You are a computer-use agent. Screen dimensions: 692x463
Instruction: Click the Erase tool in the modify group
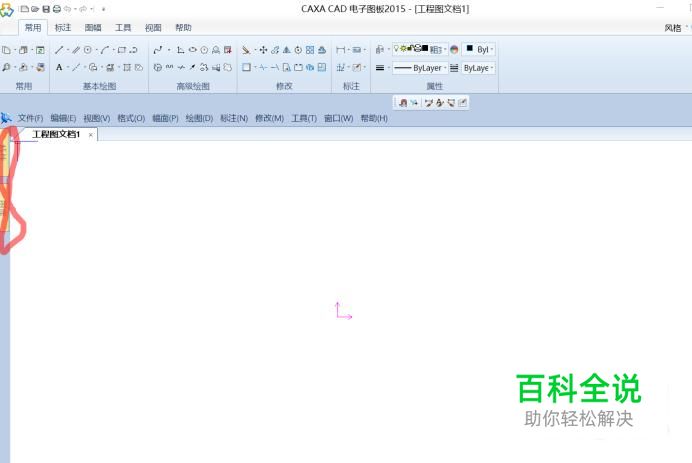(246, 50)
